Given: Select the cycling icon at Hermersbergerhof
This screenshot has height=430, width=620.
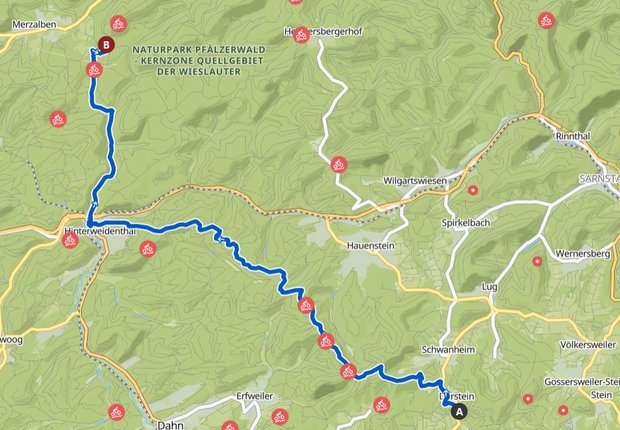Looking at the screenshot, I should click(301, 35).
